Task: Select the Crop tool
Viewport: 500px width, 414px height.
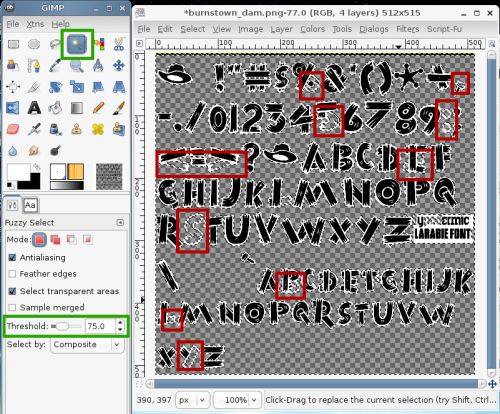Action: 34,87
